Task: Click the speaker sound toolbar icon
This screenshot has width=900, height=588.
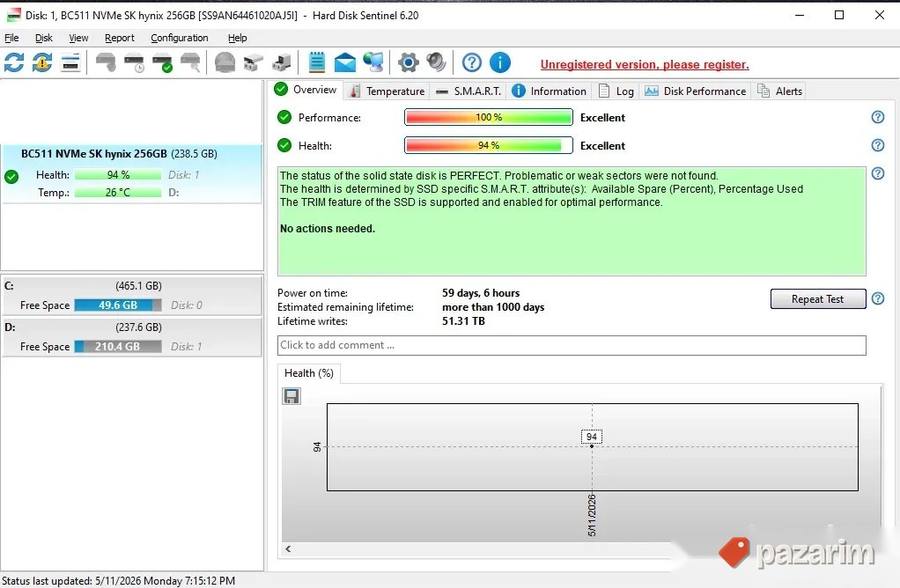Action: pyautogui.click(x=436, y=62)
